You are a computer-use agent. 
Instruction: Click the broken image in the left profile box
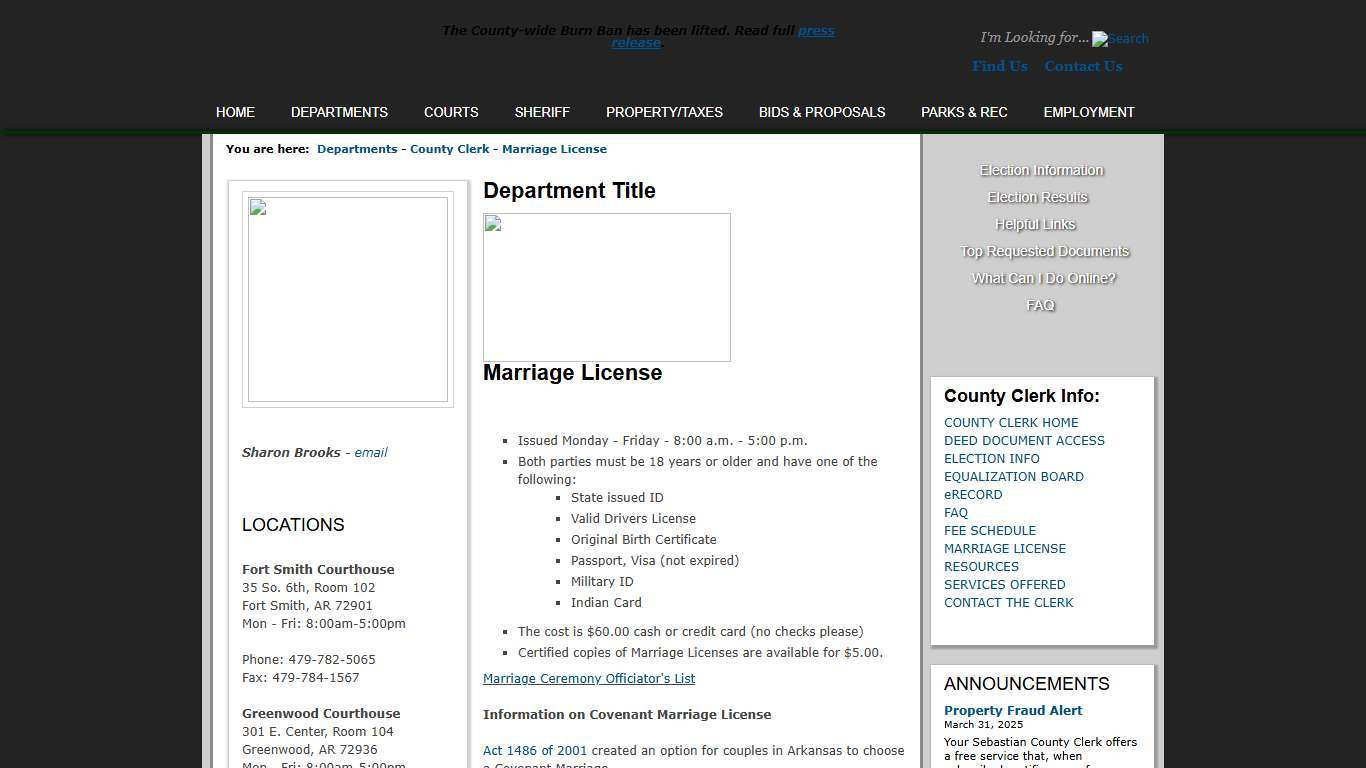click(x=347, y=299)
